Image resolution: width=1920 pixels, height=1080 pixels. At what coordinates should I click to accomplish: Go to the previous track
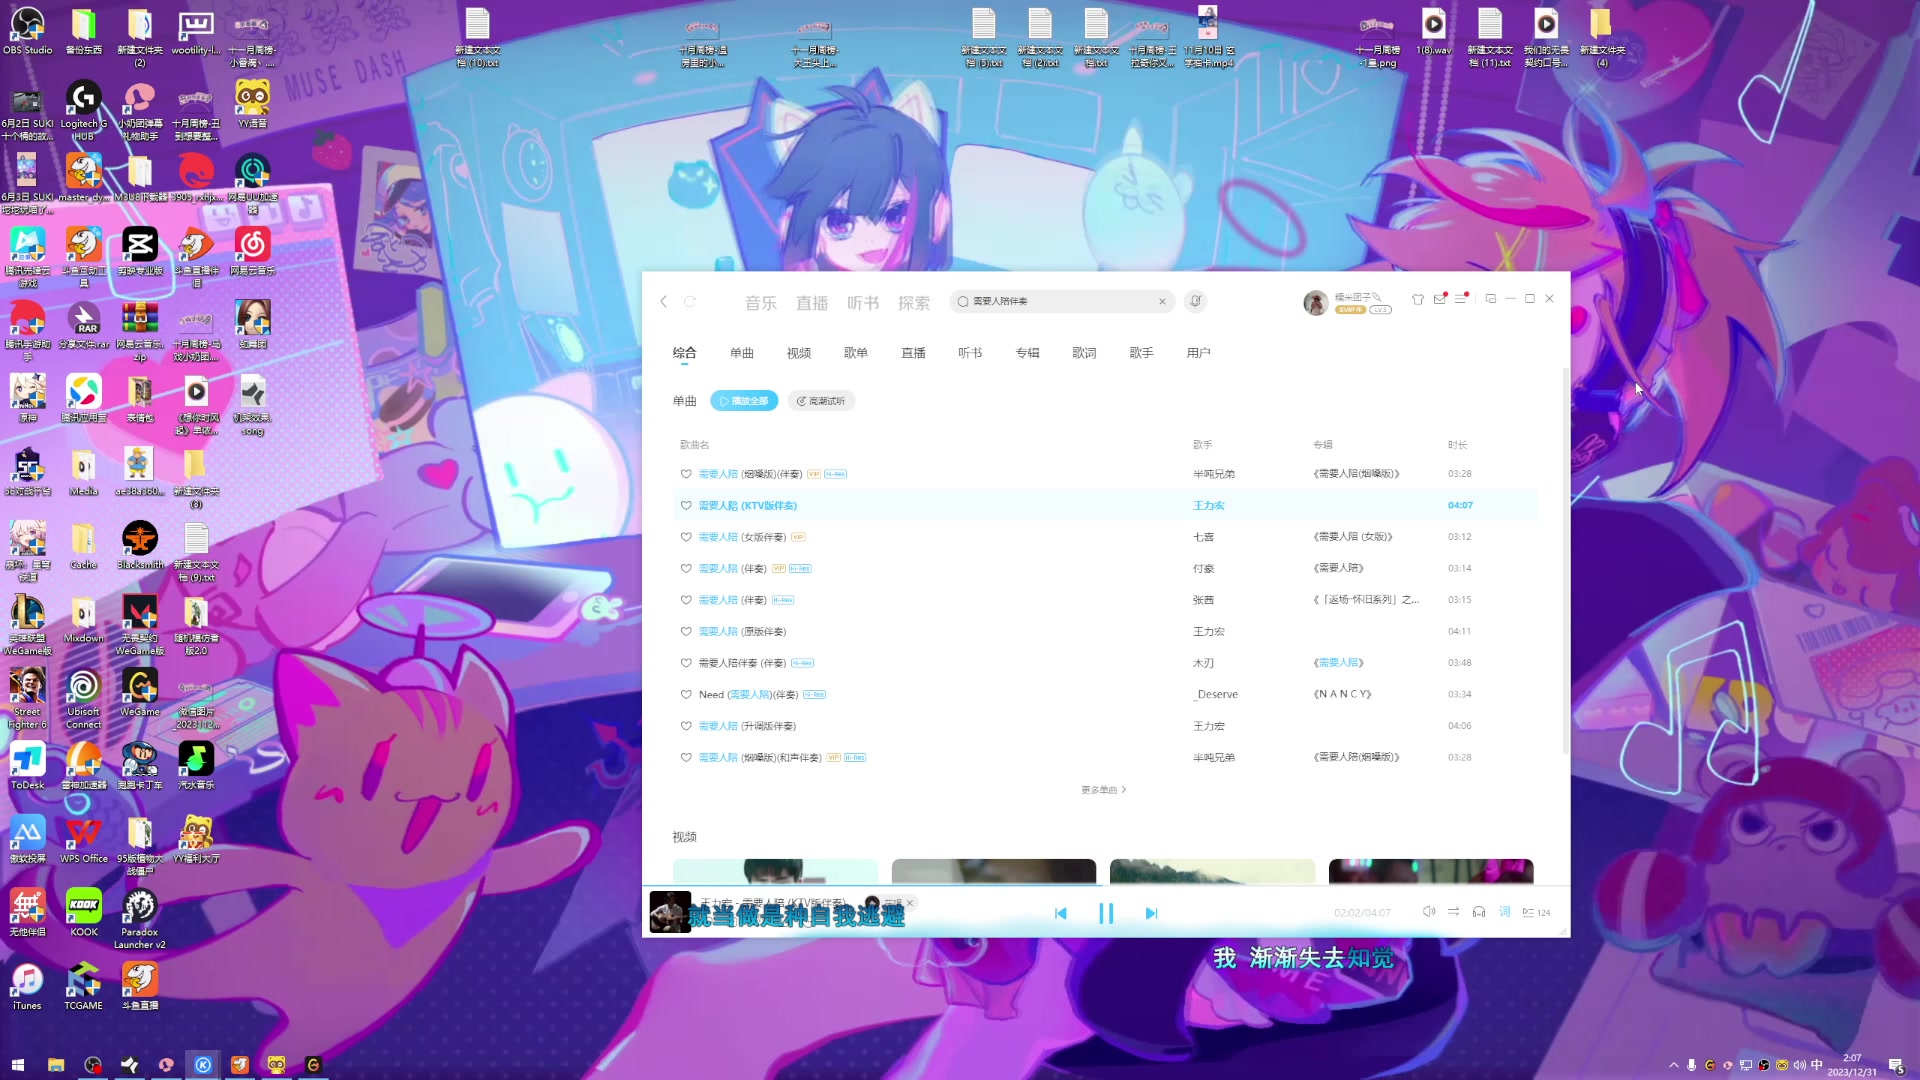point(1061,913)
